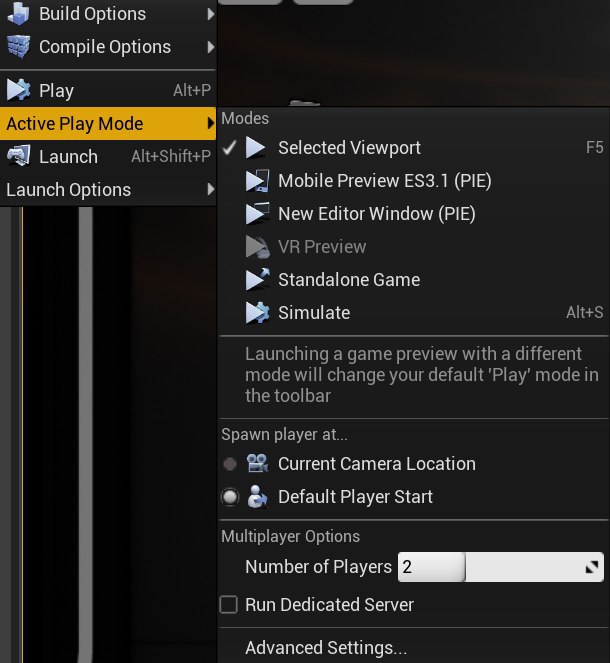The image size is (610, 663).
Task: Choose the Mobile Preview ES3.1 icon
Action: 257,181
